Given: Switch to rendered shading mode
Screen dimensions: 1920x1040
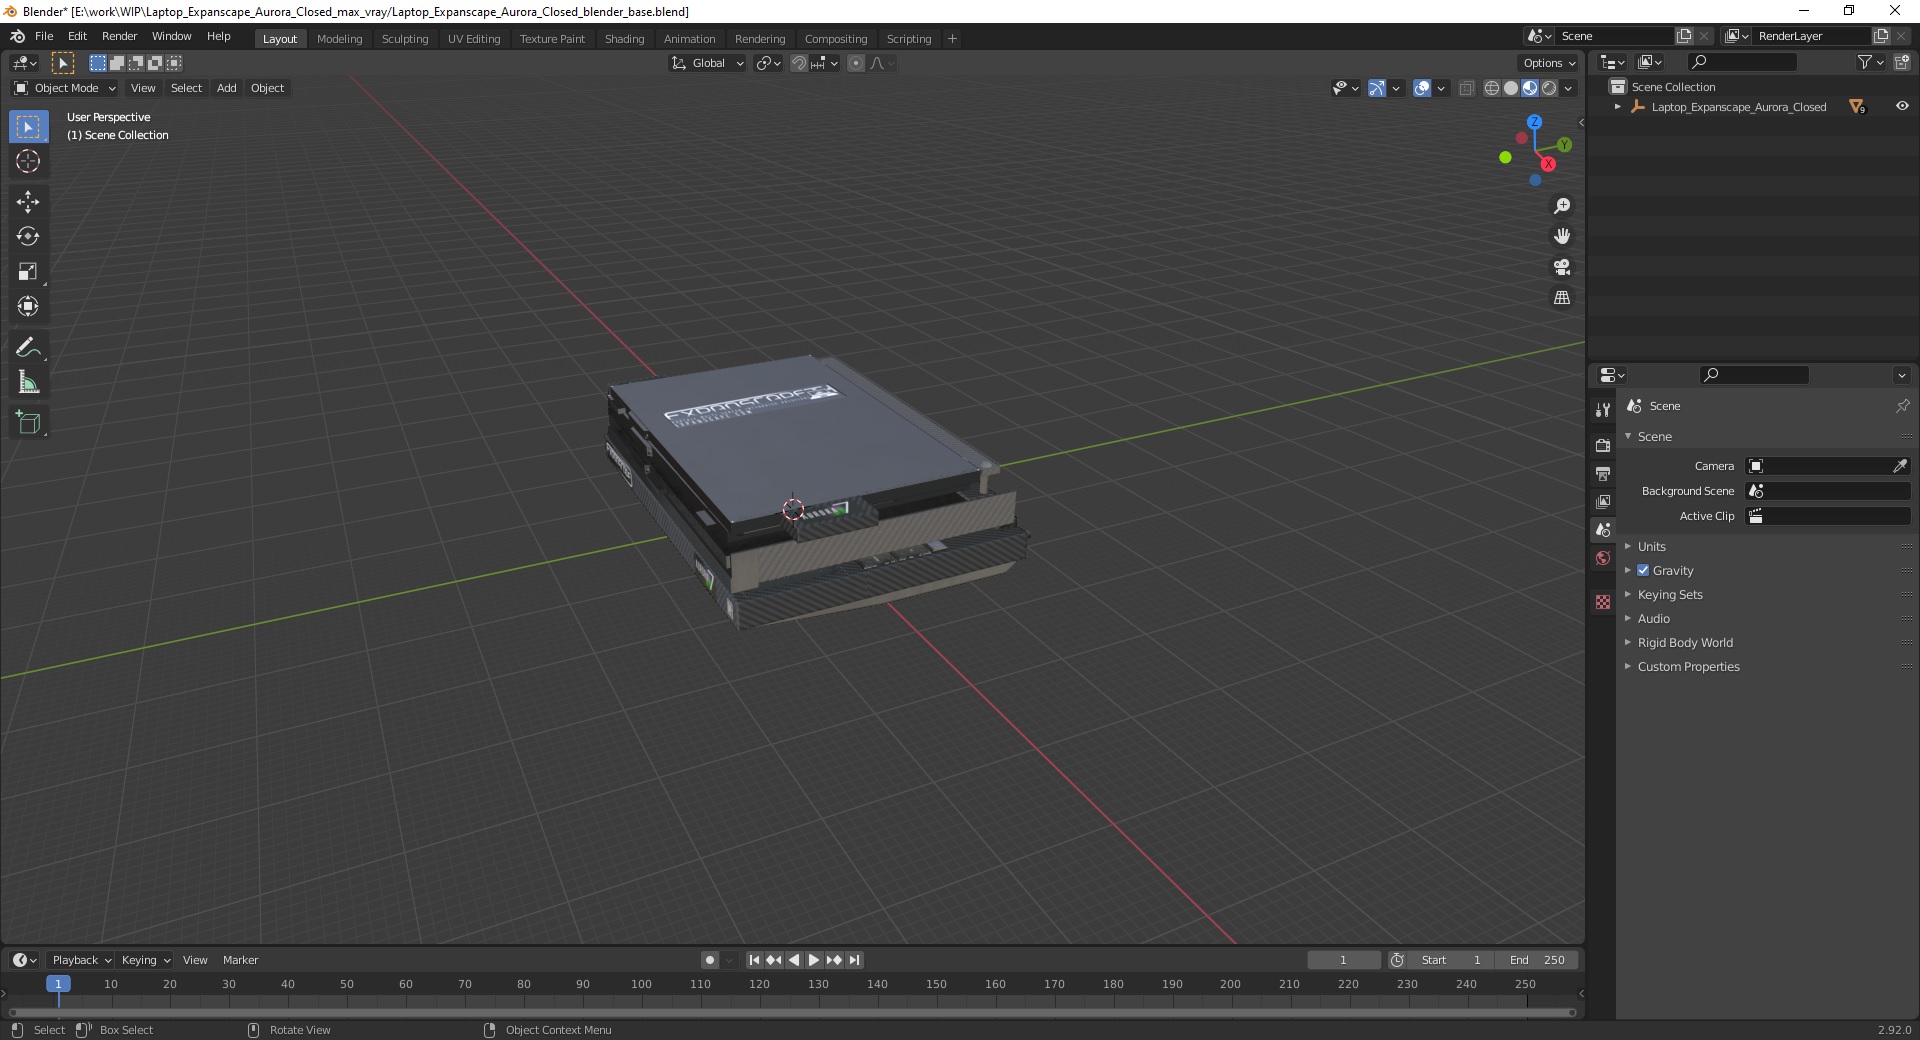Looking at the screenshot, I should pyautogui.click(x=1549, y=88).
